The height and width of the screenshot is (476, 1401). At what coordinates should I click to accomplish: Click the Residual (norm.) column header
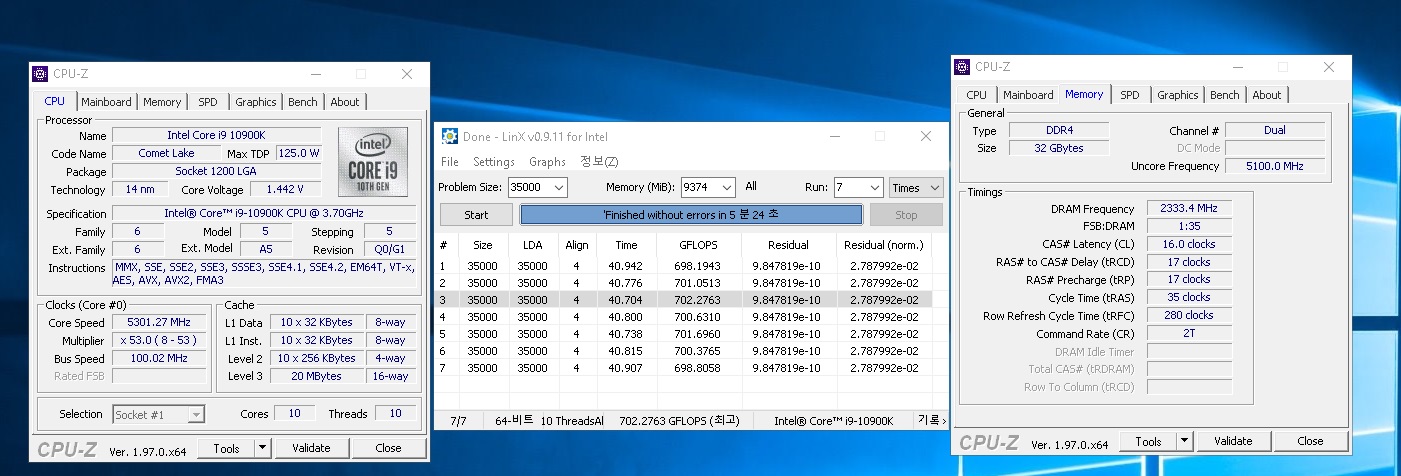click(884, 245)
